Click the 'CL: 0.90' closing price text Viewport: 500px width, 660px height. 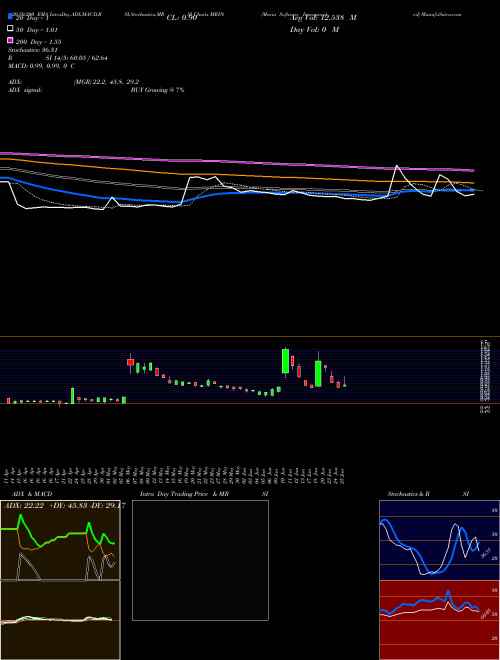coord(182,18)
